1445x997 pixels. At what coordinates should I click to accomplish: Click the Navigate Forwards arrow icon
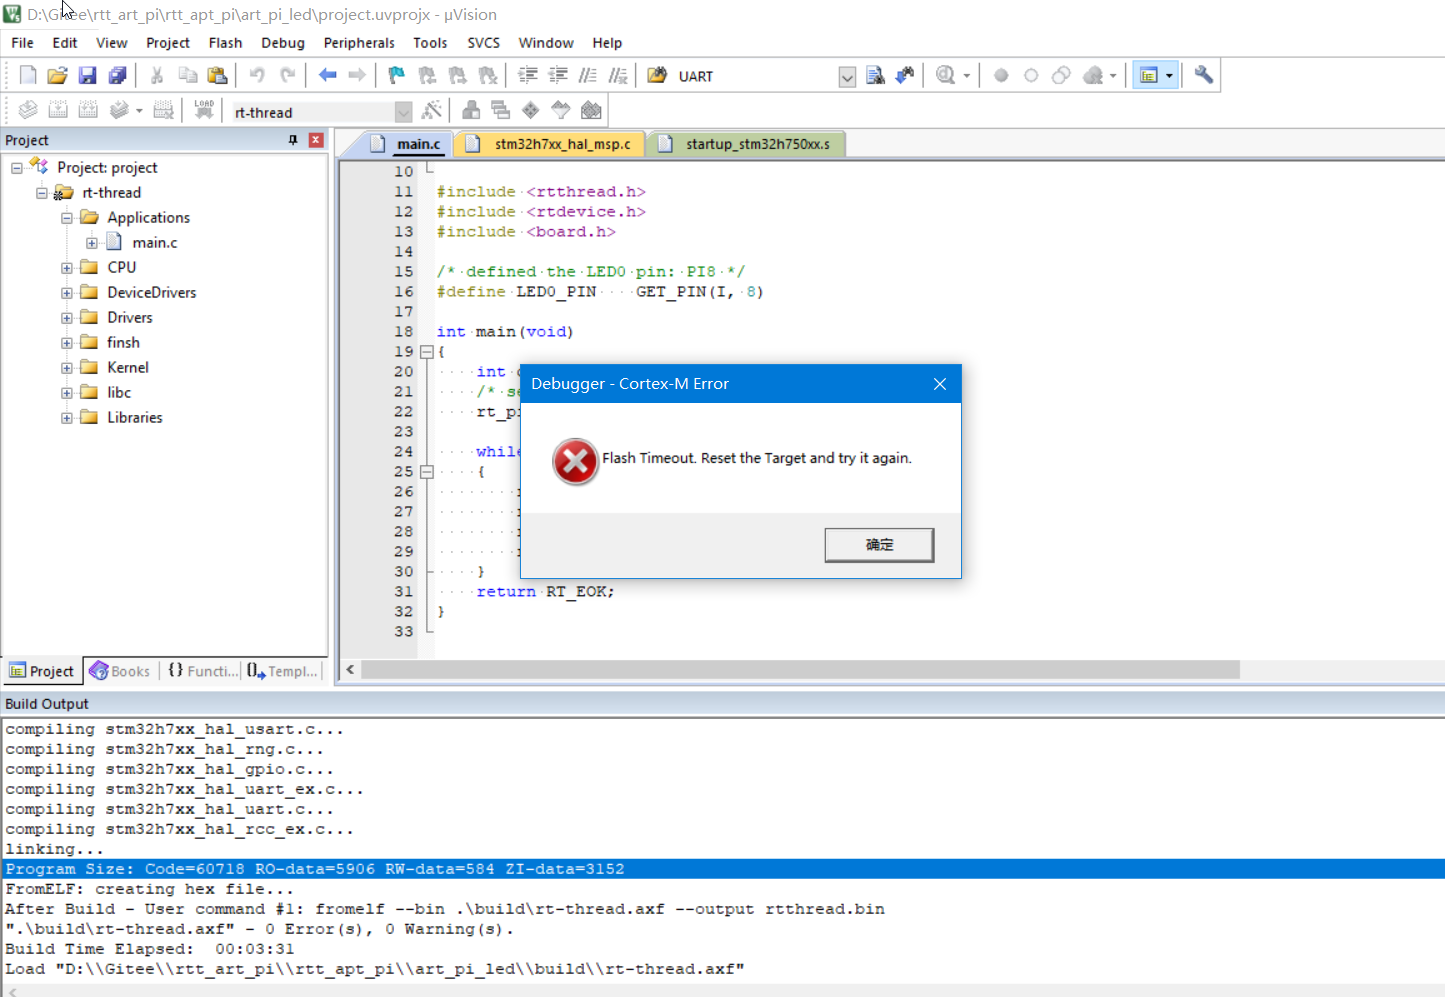357,75
